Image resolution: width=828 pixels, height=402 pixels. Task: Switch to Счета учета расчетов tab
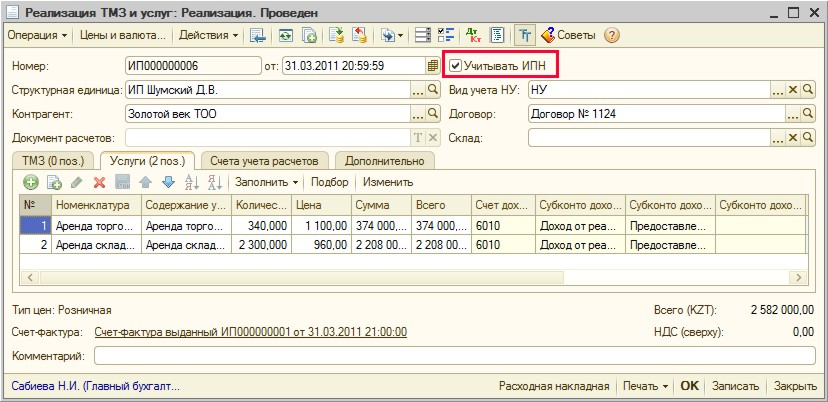(x=265, y=160)
